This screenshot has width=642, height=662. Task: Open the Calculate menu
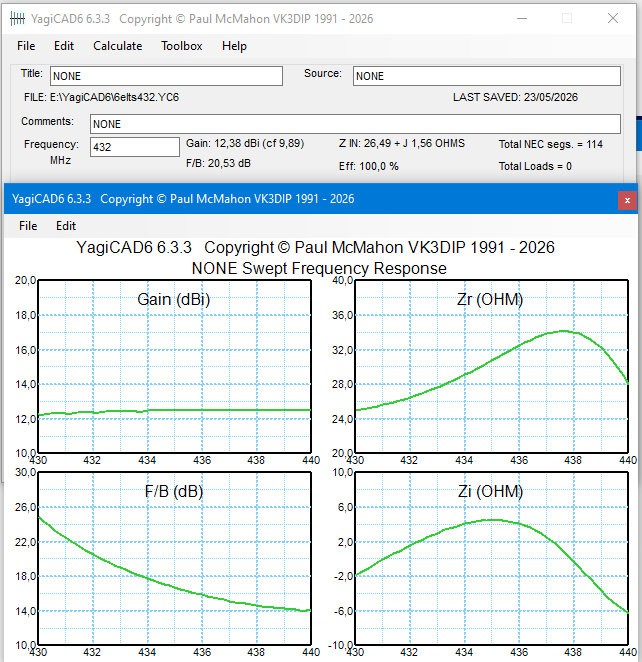(x=117, y=46)
